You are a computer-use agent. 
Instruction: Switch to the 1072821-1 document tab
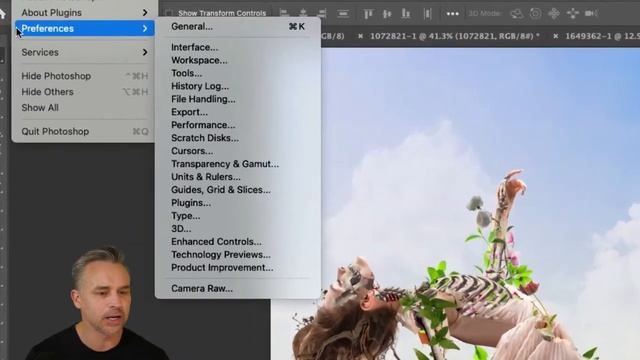pyautogui.click(x=455, y=36)
